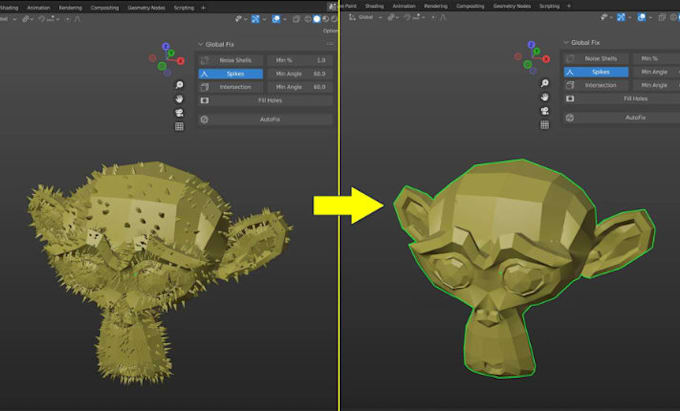Click proportional falloff curve icon in right header
Viewport: 680px width, 411px height.
(x=443, y=17)
